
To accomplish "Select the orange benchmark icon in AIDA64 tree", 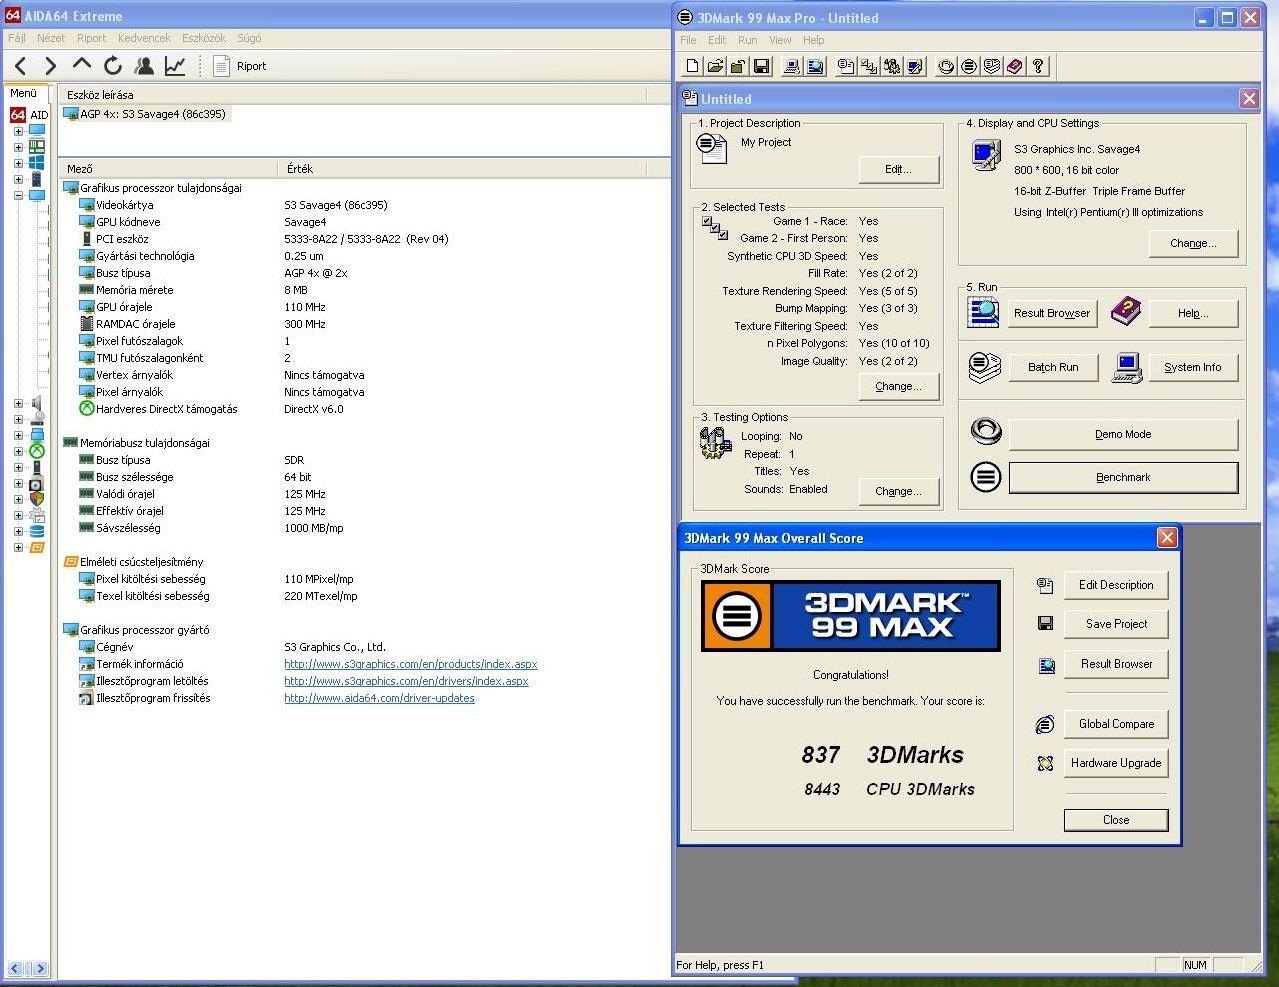I will pos(37,548).
